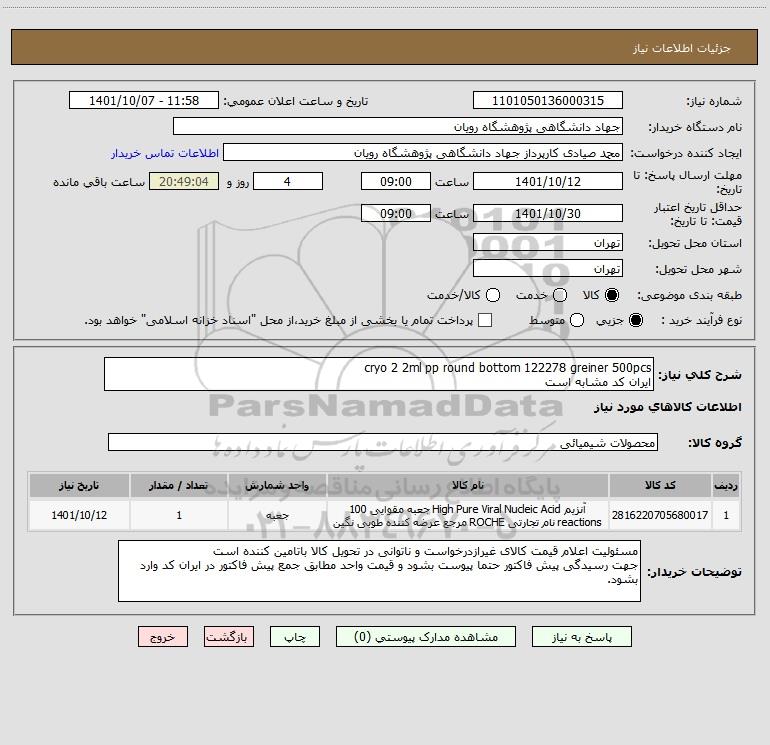Screen dimensions: 770x745
Task: Click the خروج exit button
Action: click(x=163, y=637)
